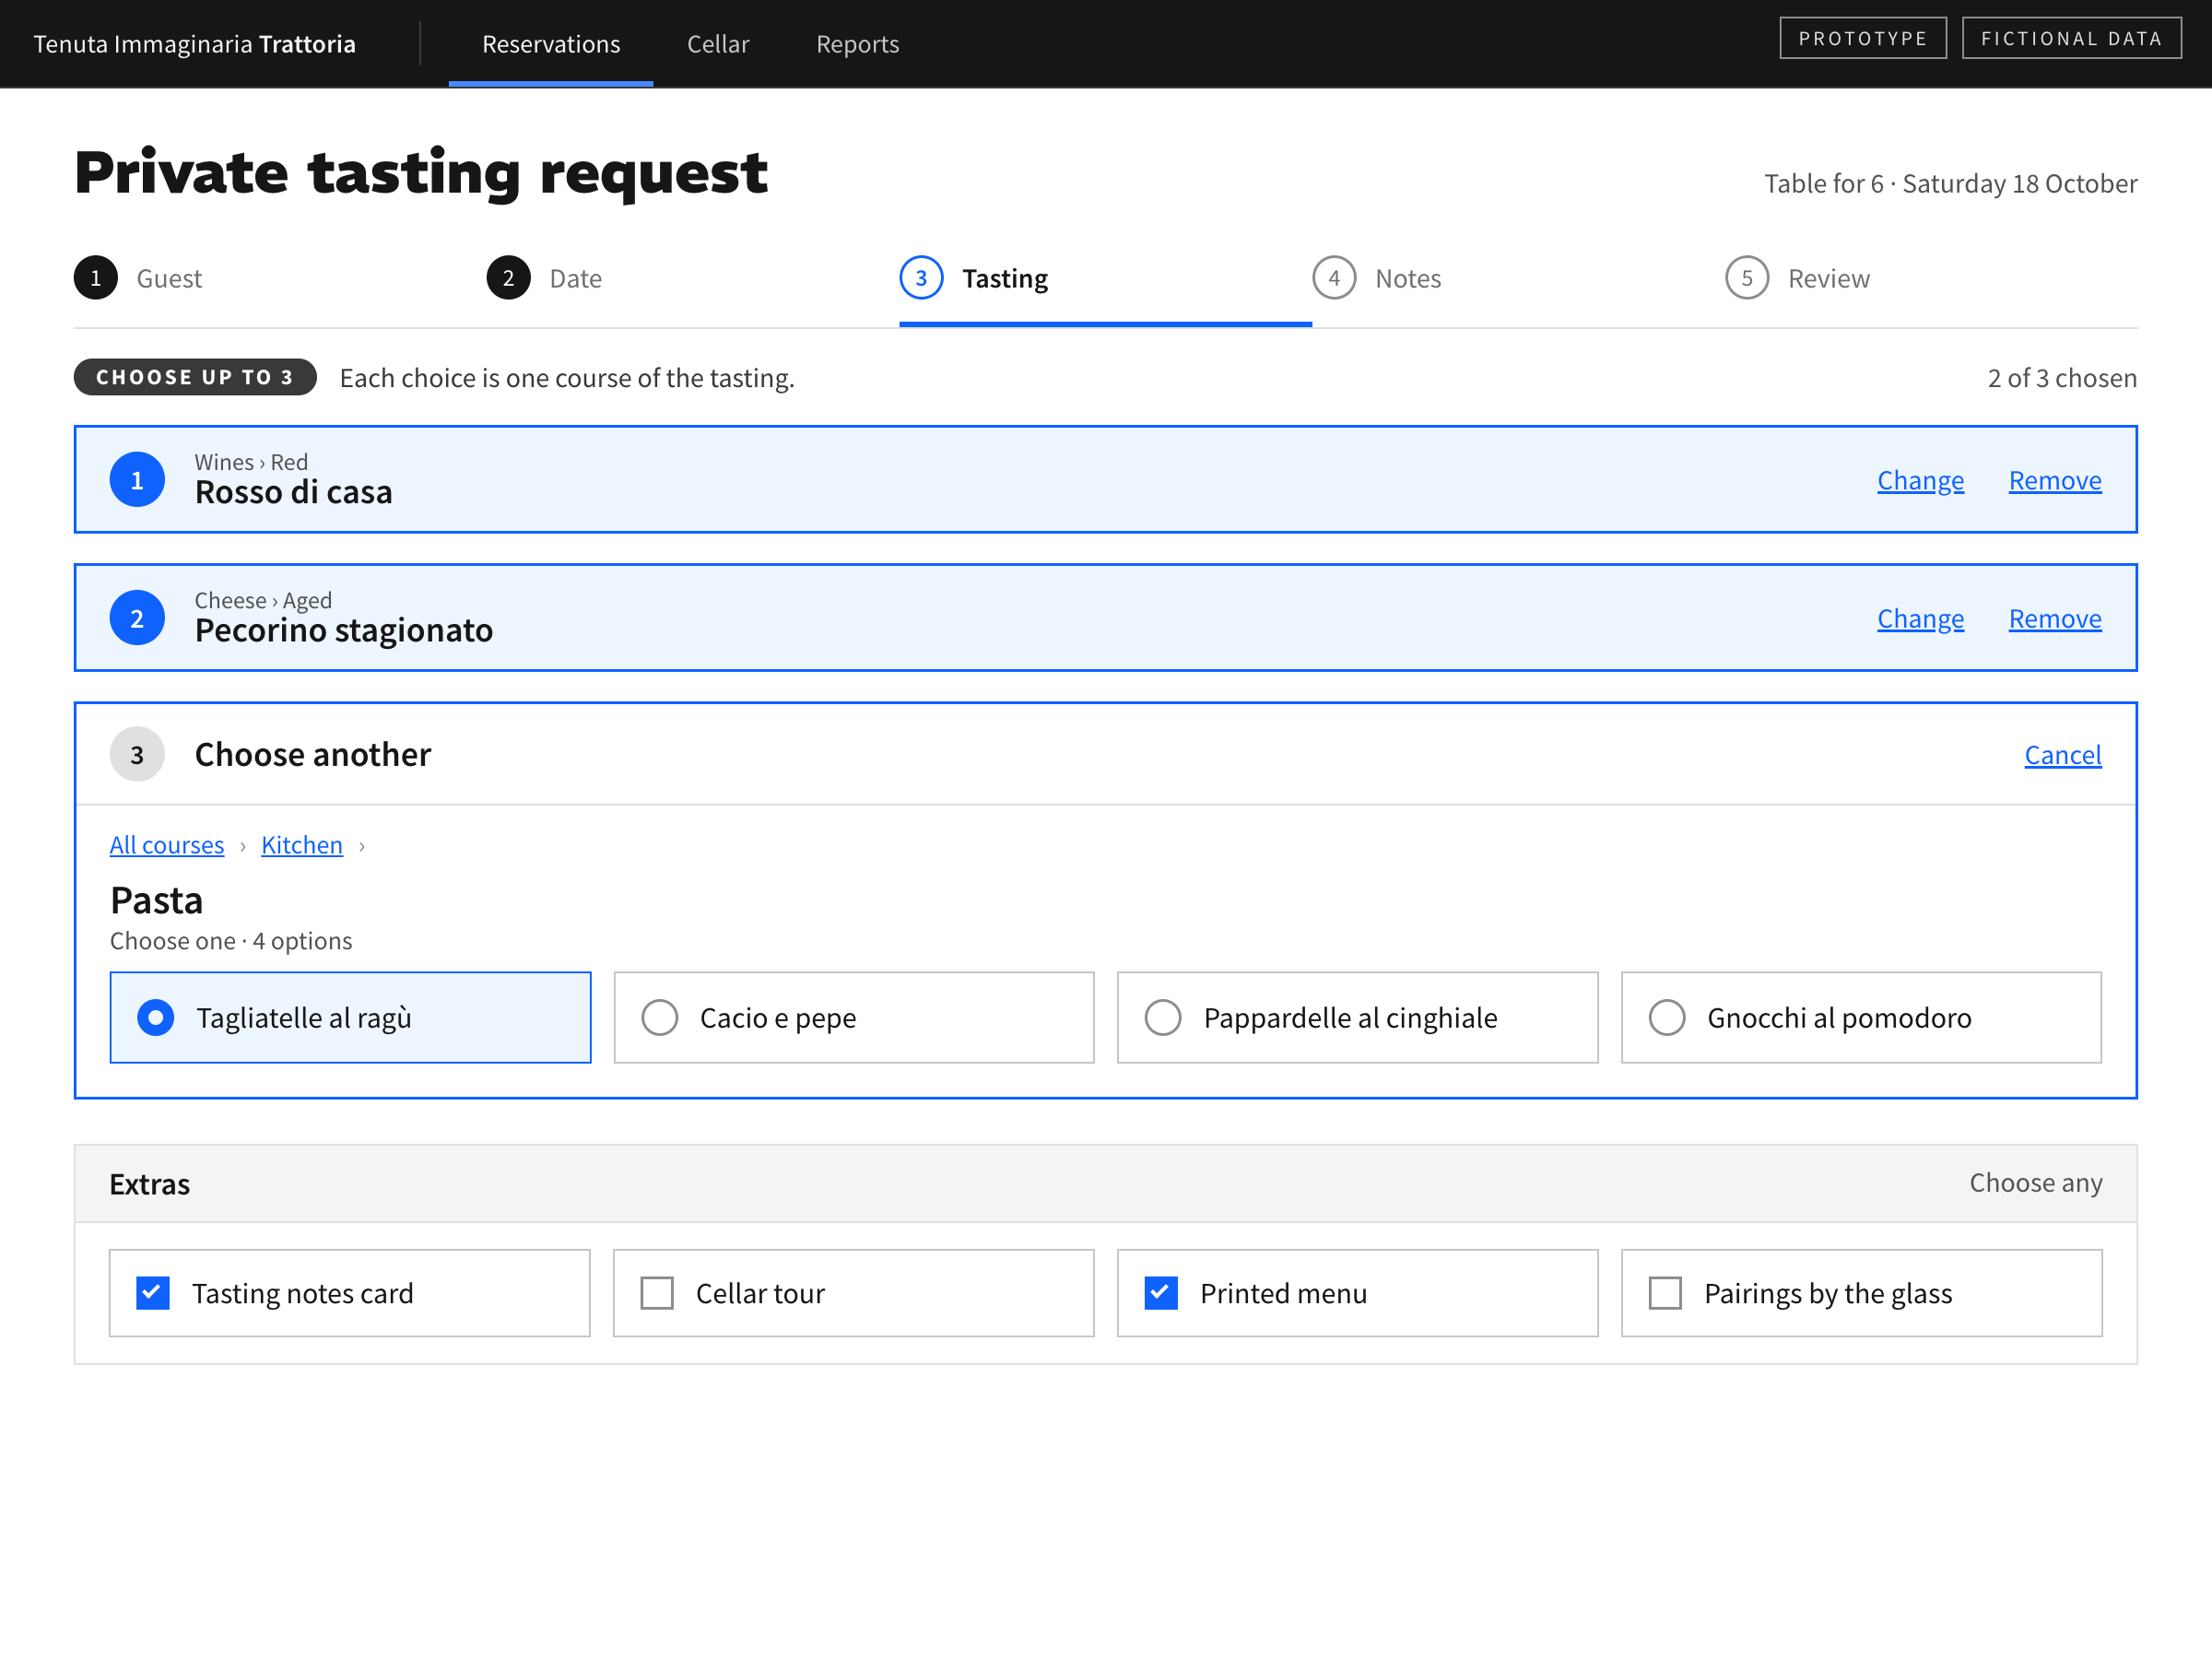
Task: Open the Reservations tab
Action: [551, 44]
